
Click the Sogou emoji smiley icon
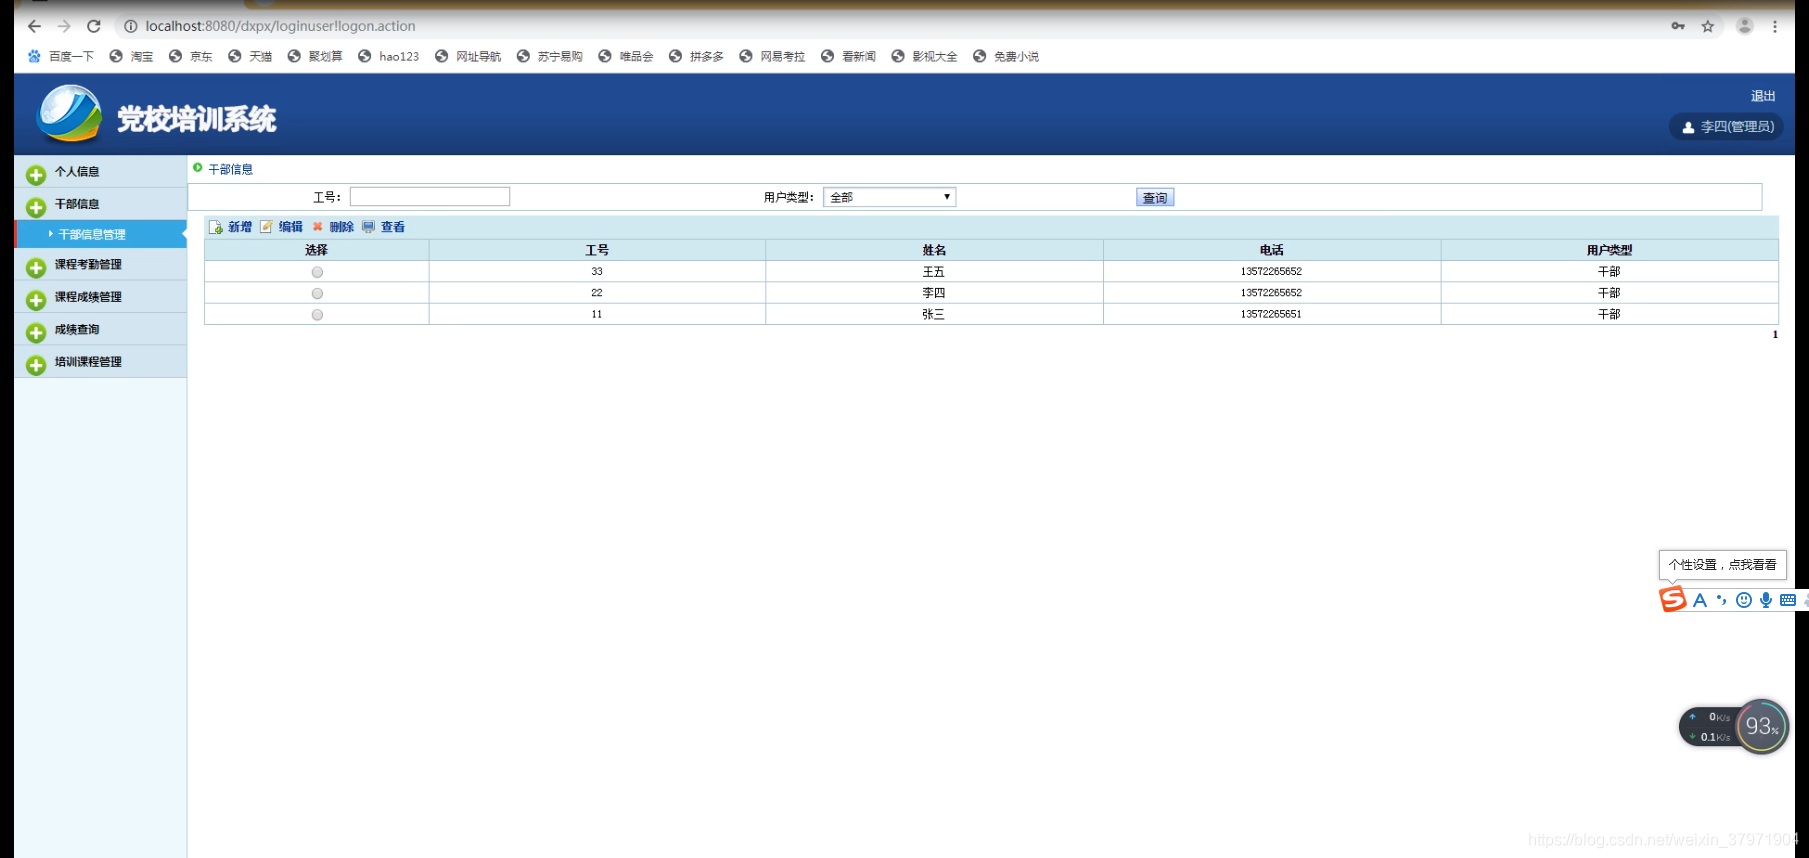[1744, 600]
